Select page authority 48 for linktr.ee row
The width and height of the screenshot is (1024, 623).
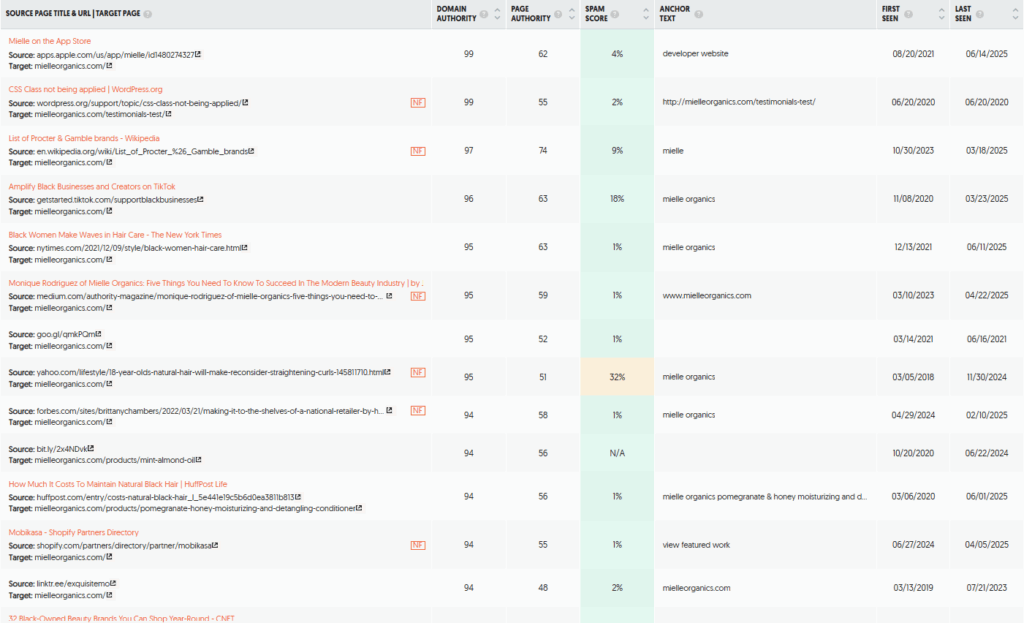(x=543, y=588)
